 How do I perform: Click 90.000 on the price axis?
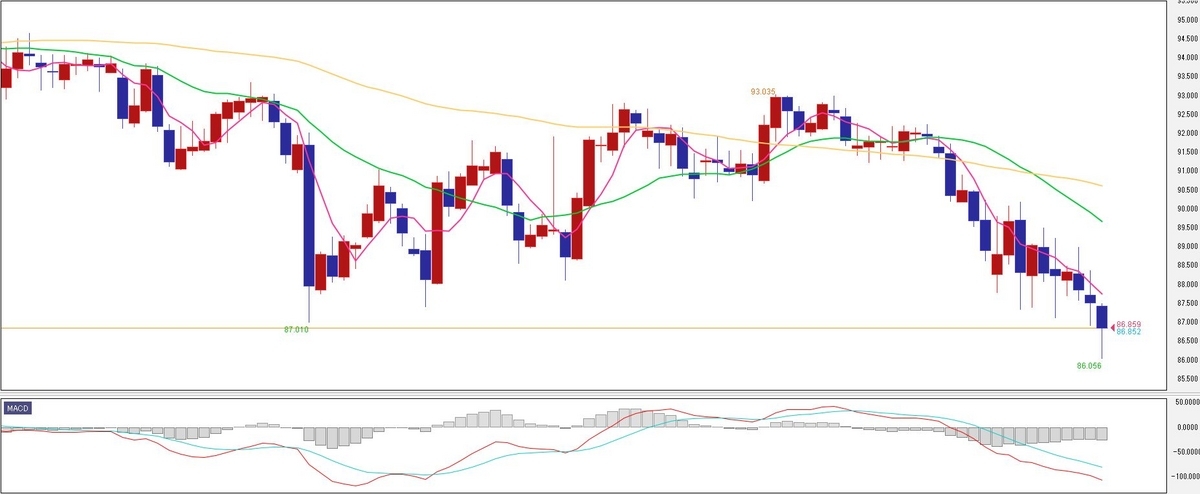1186,209
